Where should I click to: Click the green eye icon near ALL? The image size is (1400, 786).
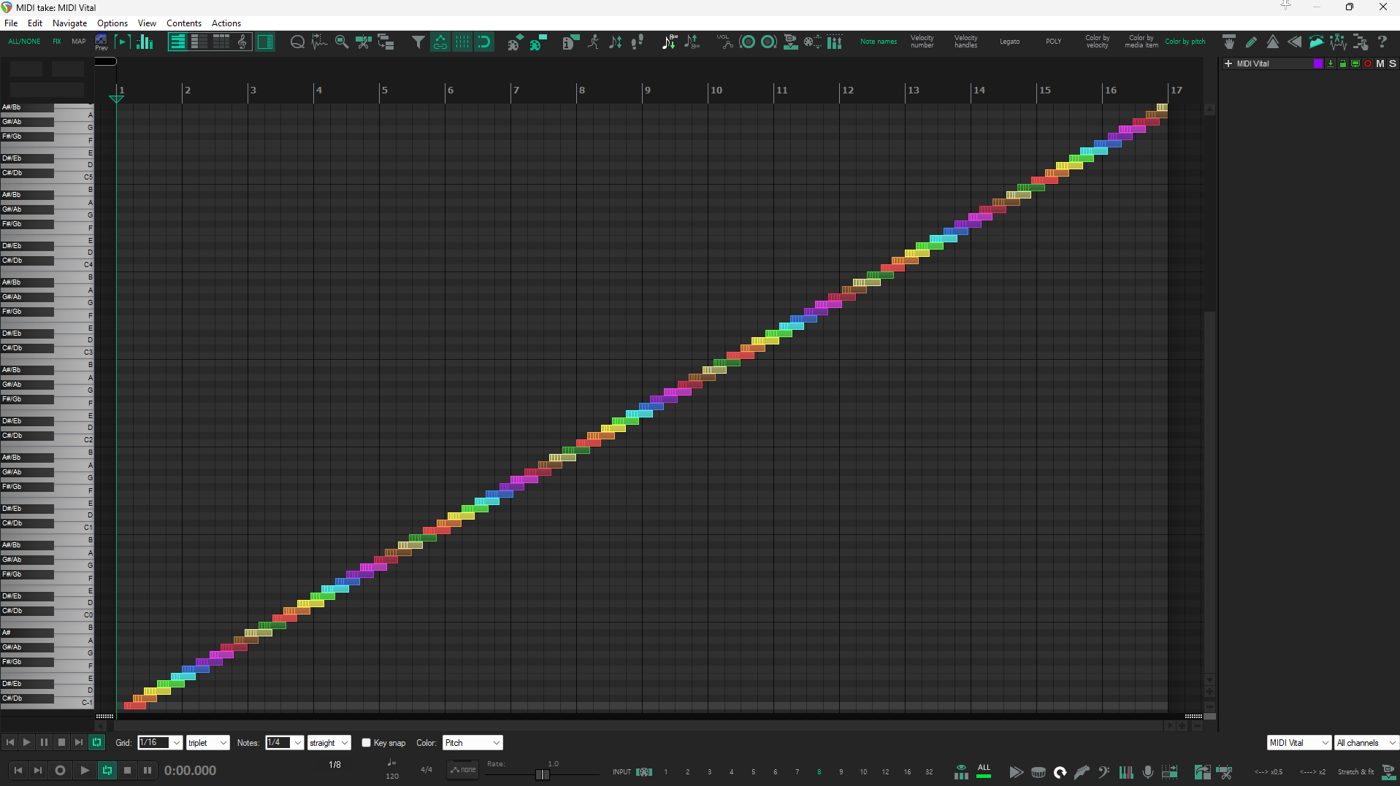pyautogui.click(x=961, y=772)
